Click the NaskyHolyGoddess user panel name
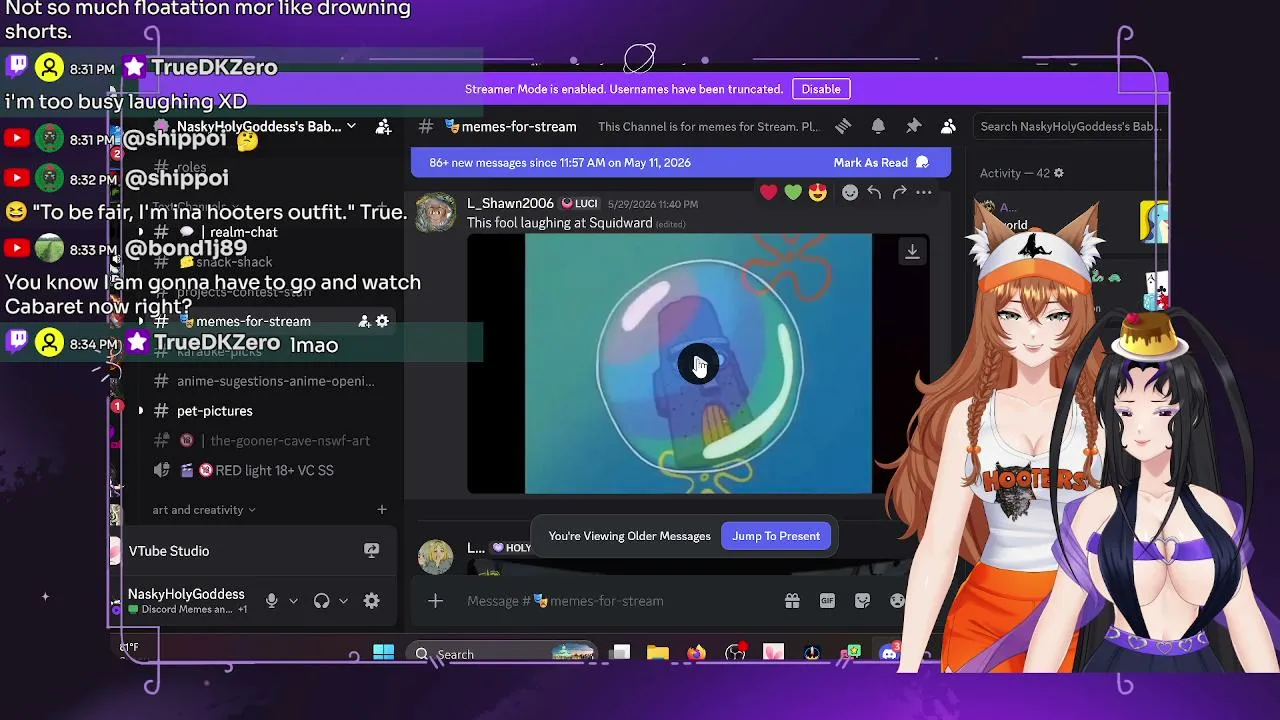This screenshot has width=1280, height=720. pos(186,594)
